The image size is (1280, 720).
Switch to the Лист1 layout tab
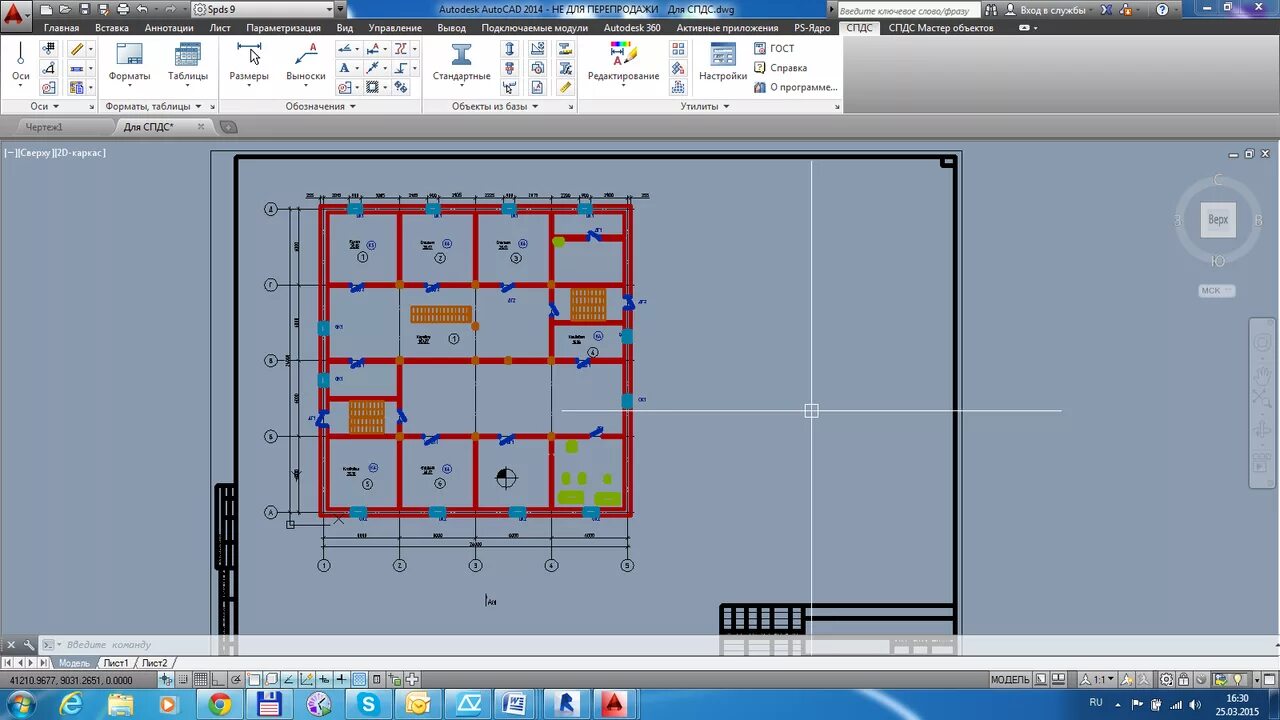[x=116, y=663]
